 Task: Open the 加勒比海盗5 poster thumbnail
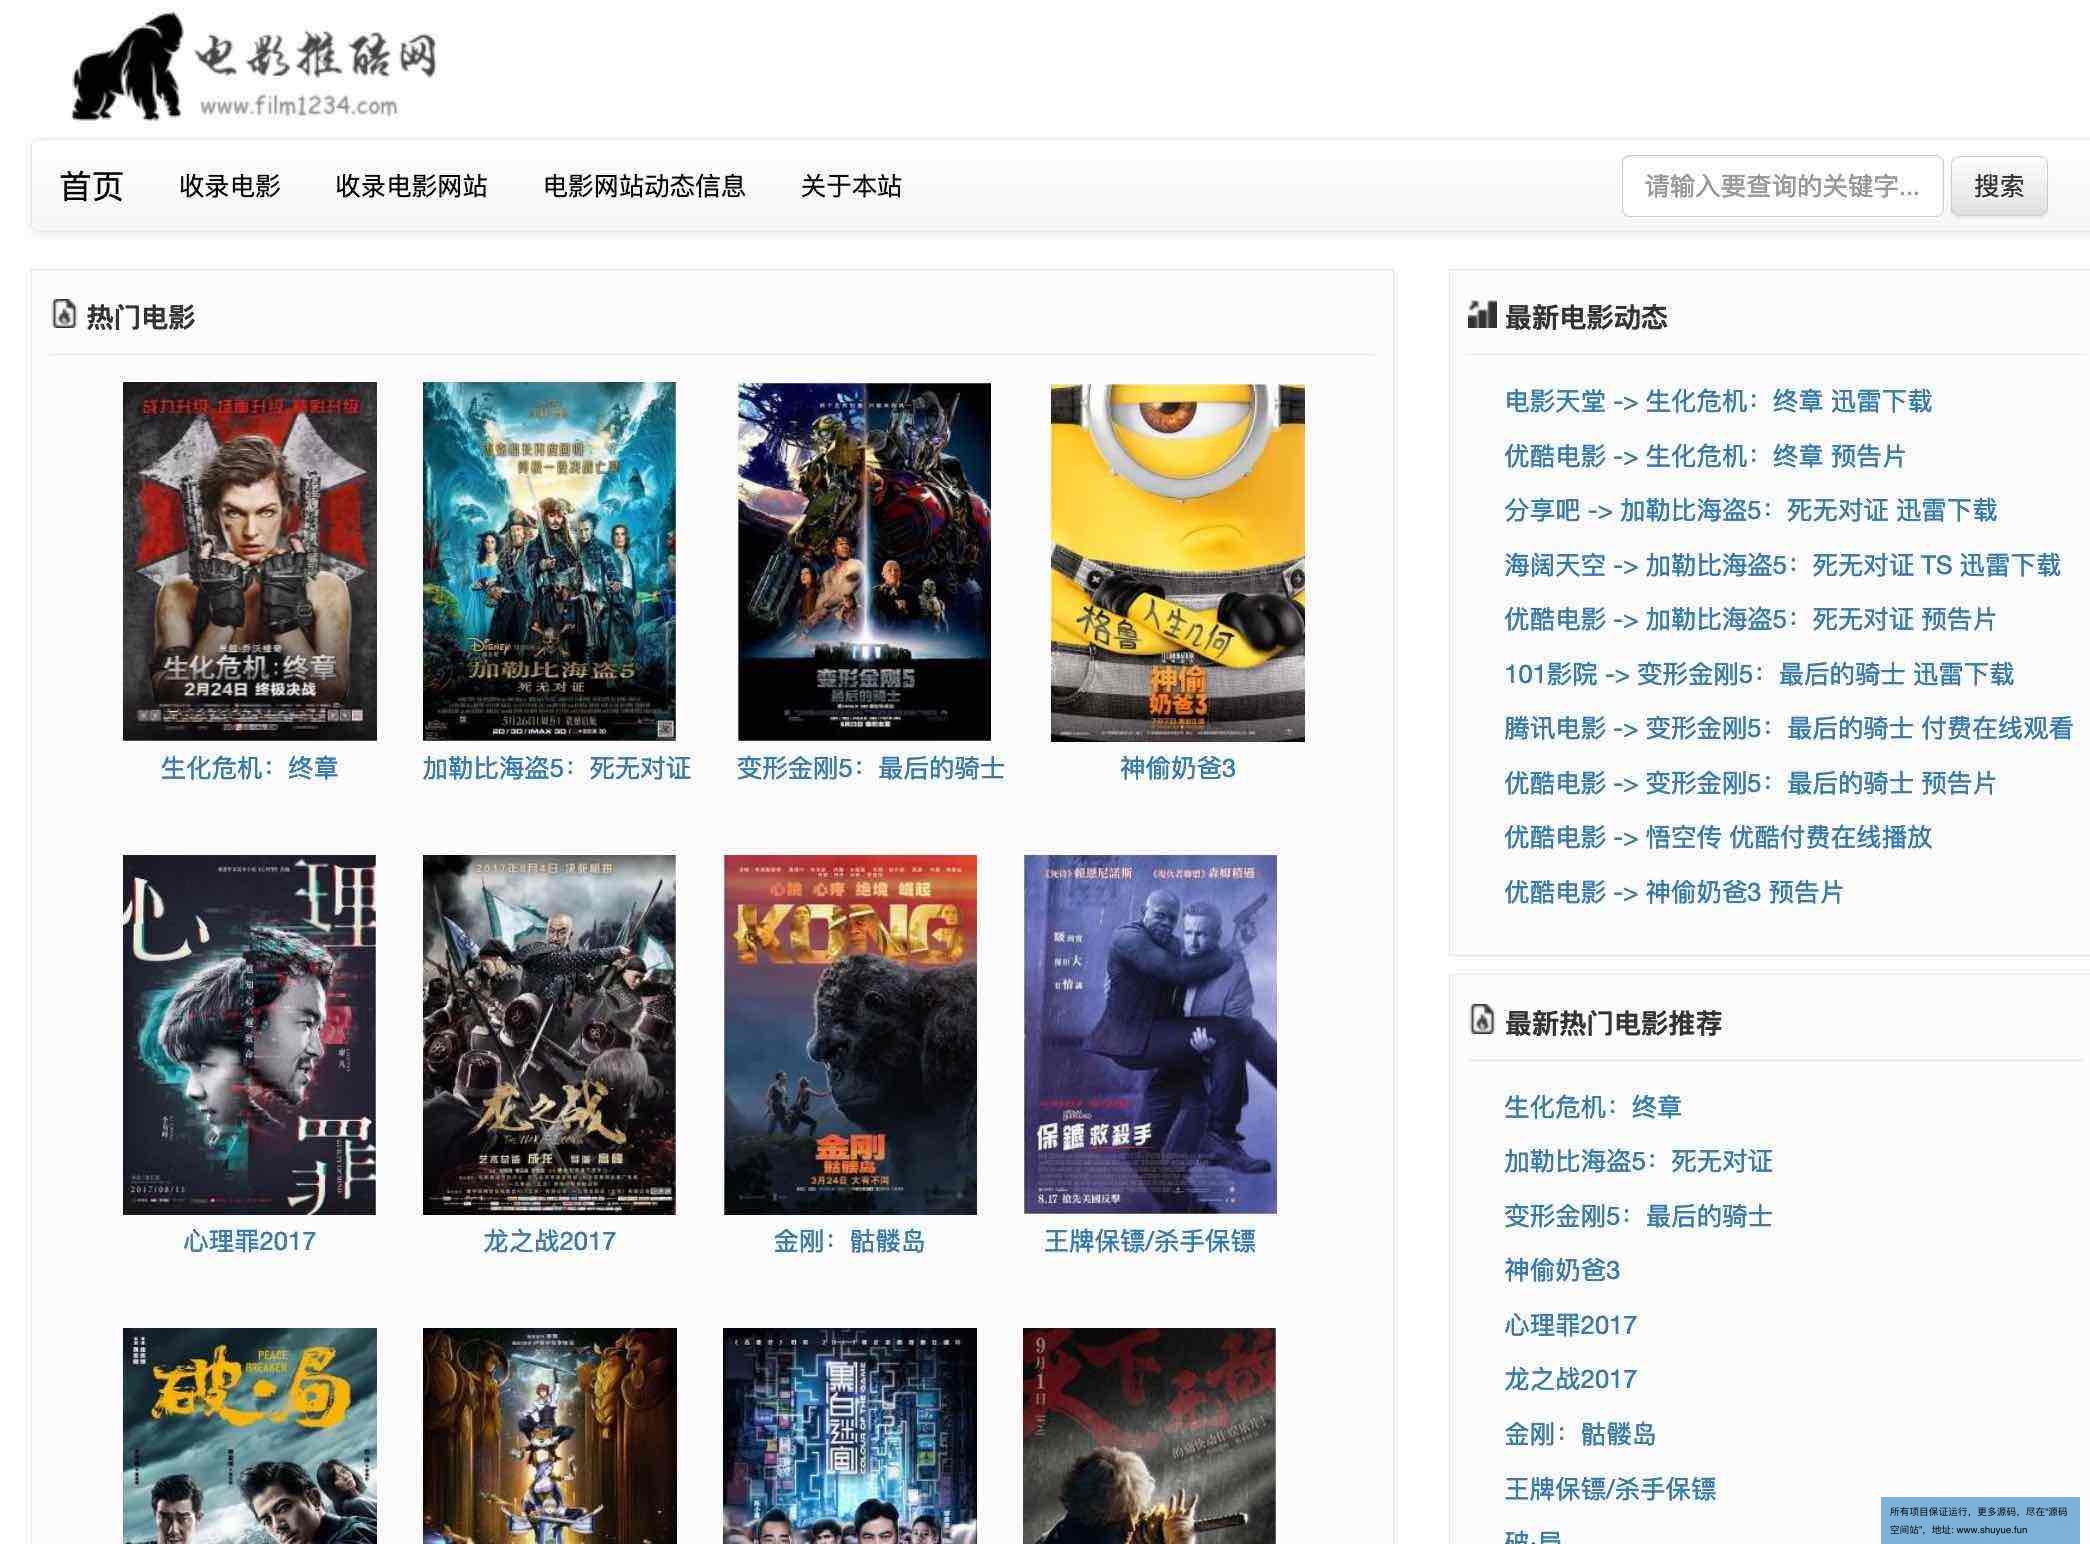point(549,561)
